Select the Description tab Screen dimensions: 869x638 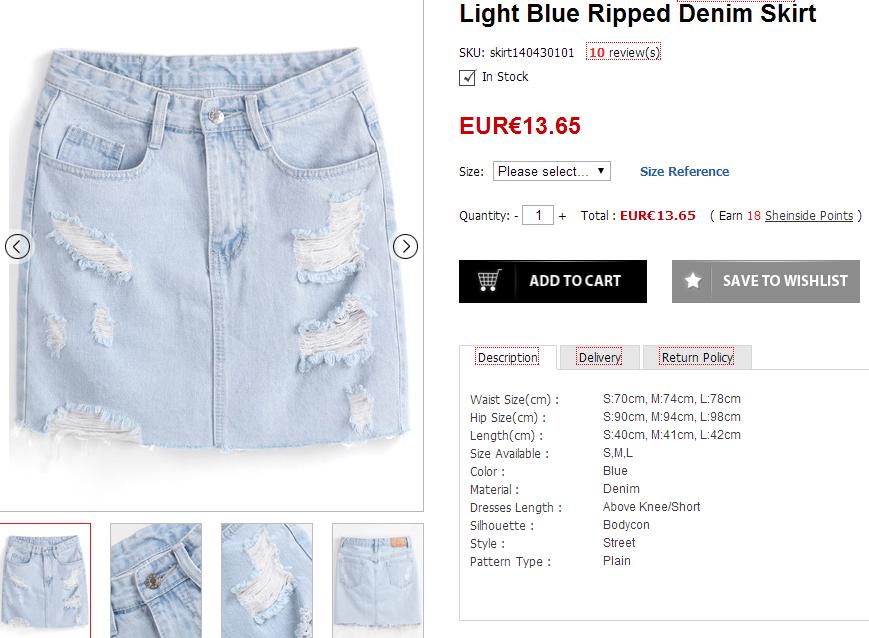(509, 357)
